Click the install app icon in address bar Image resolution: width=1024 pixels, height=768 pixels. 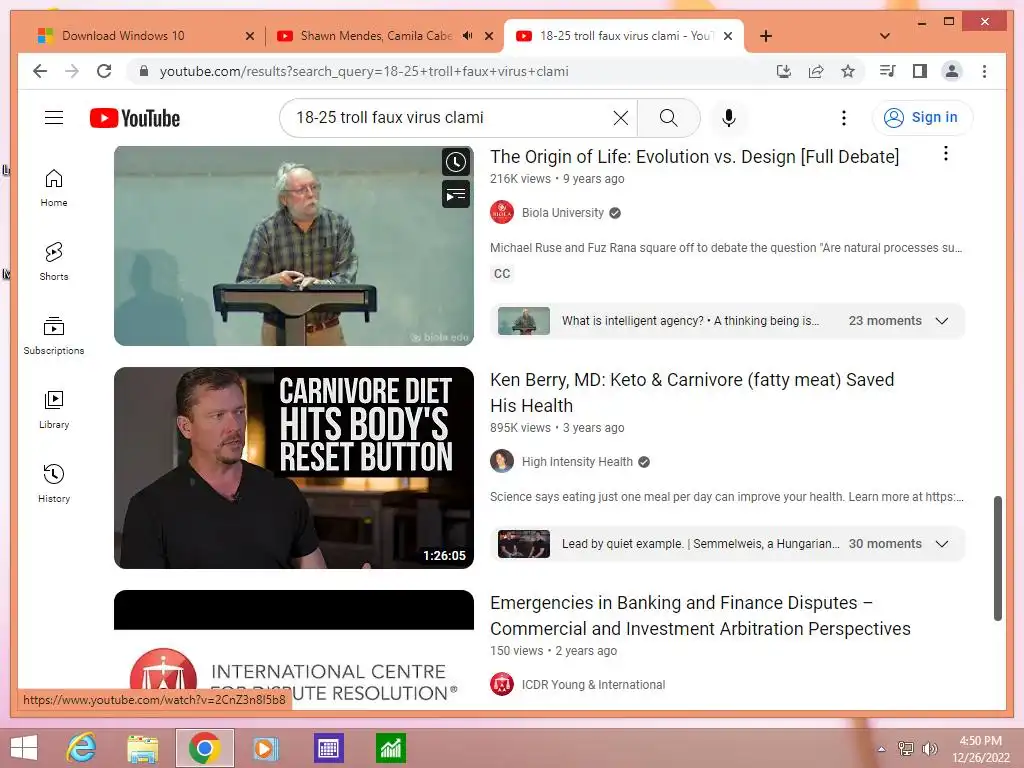click(784, 71)
